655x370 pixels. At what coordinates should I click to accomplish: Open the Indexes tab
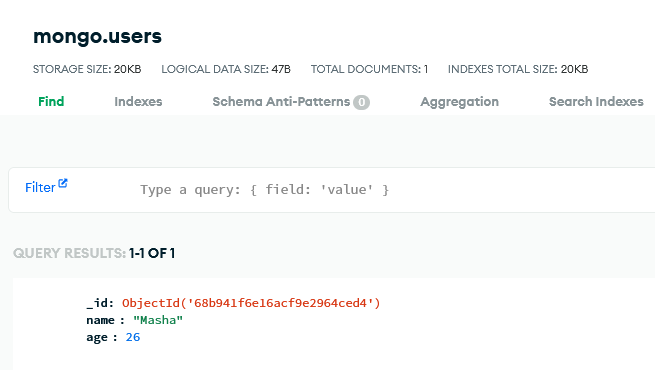tap(138, 101)
